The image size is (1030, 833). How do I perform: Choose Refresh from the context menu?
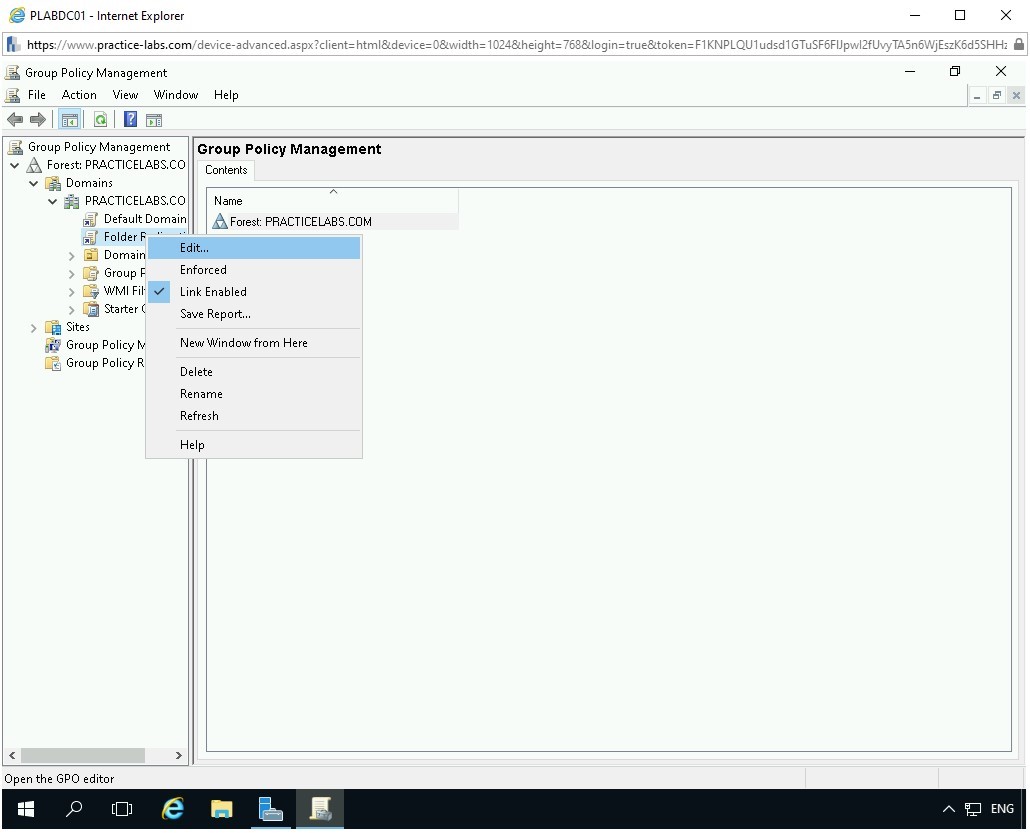point(254,416)
